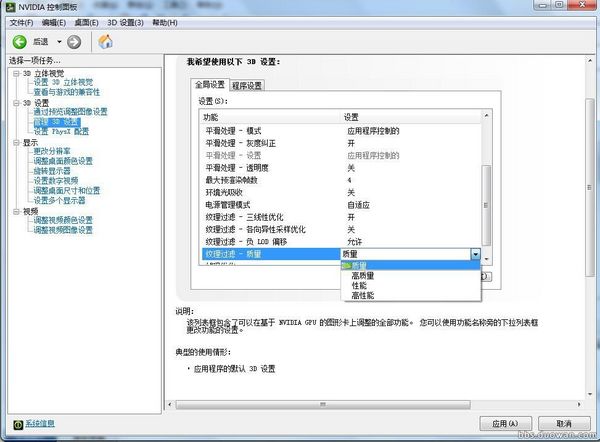The width and height of the screenshot is (600, 442).
Task: Collapse the 视频 tree node
Action: (x=16, y=212)
